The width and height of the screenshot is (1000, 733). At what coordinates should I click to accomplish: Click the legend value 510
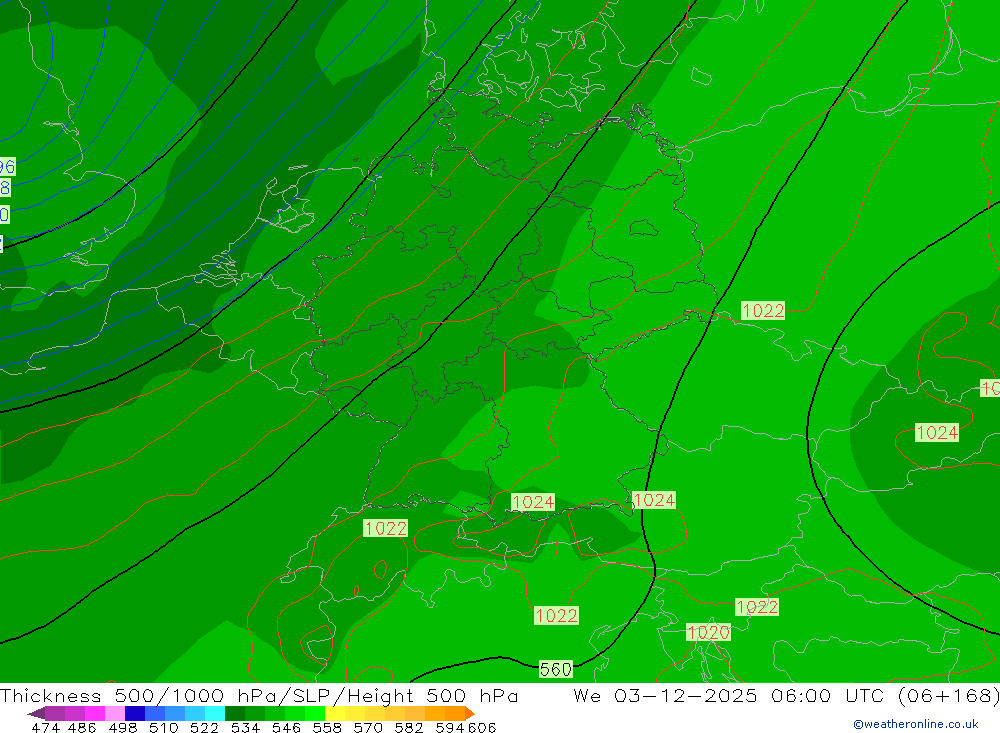click(164, 727)
